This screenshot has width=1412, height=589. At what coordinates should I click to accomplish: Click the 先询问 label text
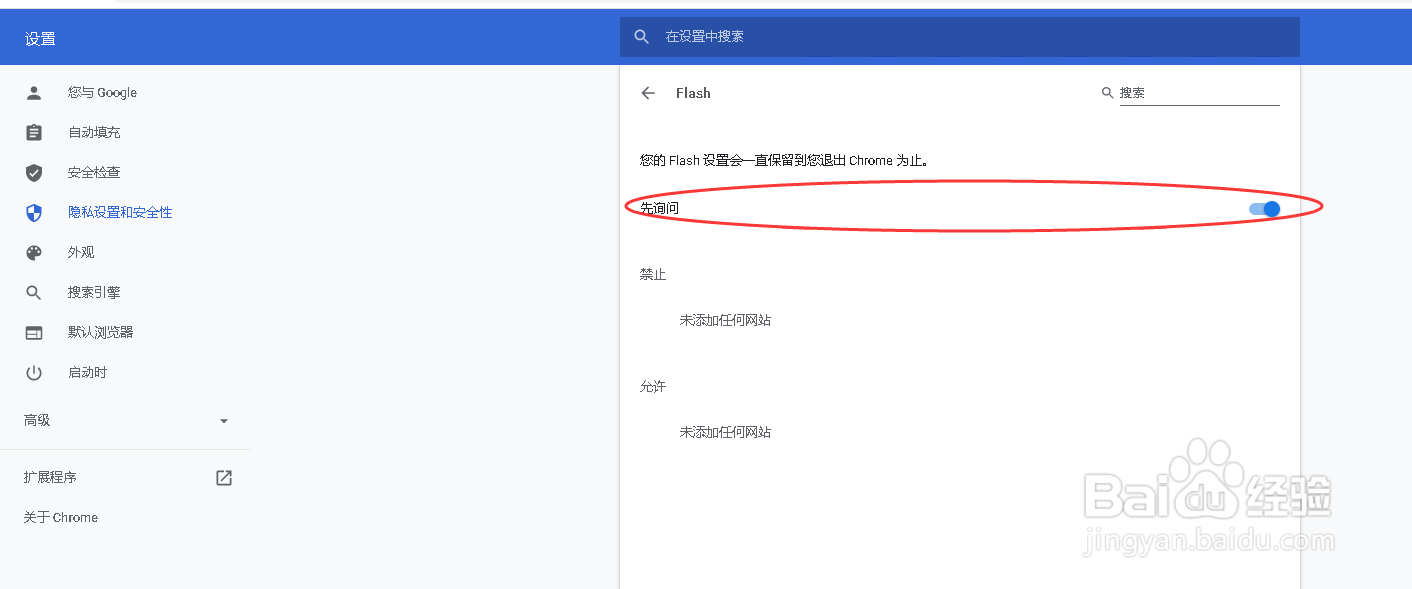[659, 208]
